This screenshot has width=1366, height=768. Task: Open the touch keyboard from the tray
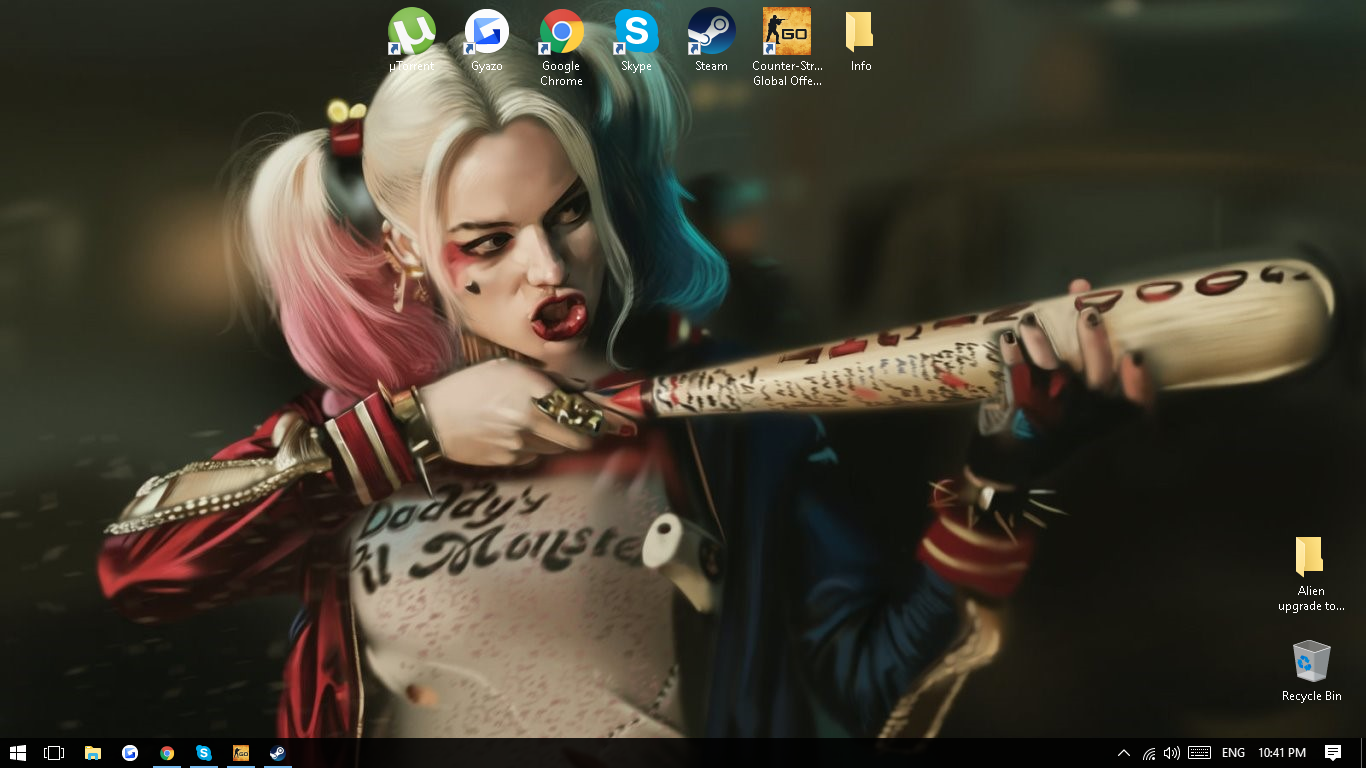click(x=1200, y=753)
